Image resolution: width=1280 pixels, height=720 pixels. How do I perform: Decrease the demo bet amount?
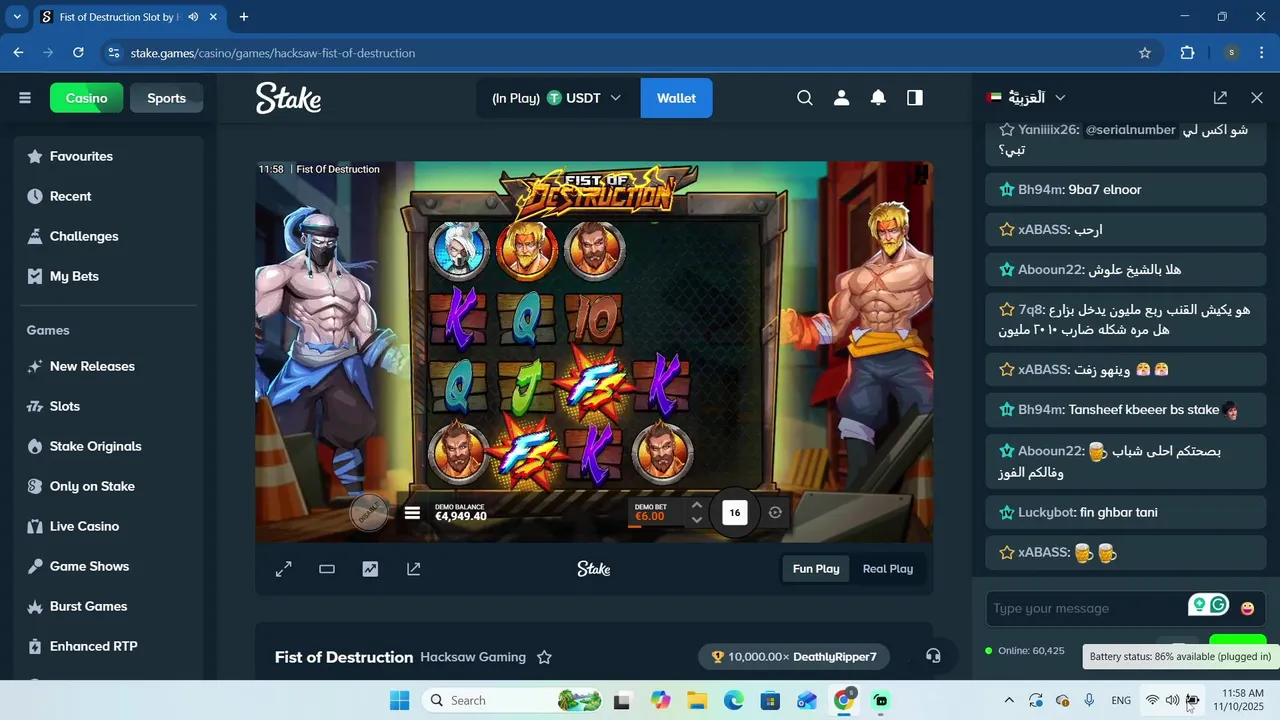(x=697, y=520)
